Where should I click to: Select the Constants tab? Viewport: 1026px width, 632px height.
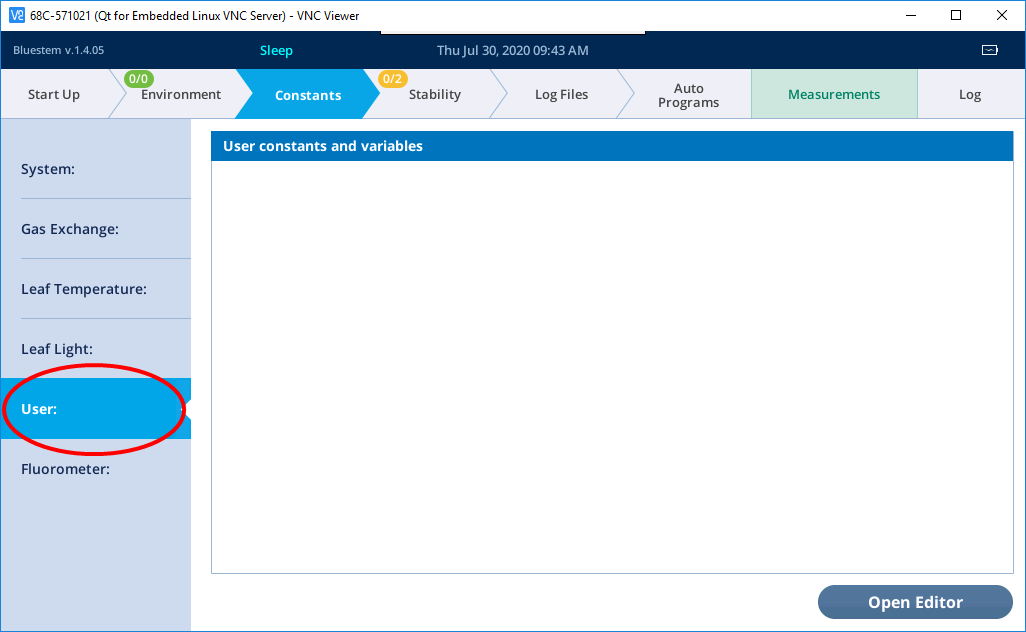[308, 95]
